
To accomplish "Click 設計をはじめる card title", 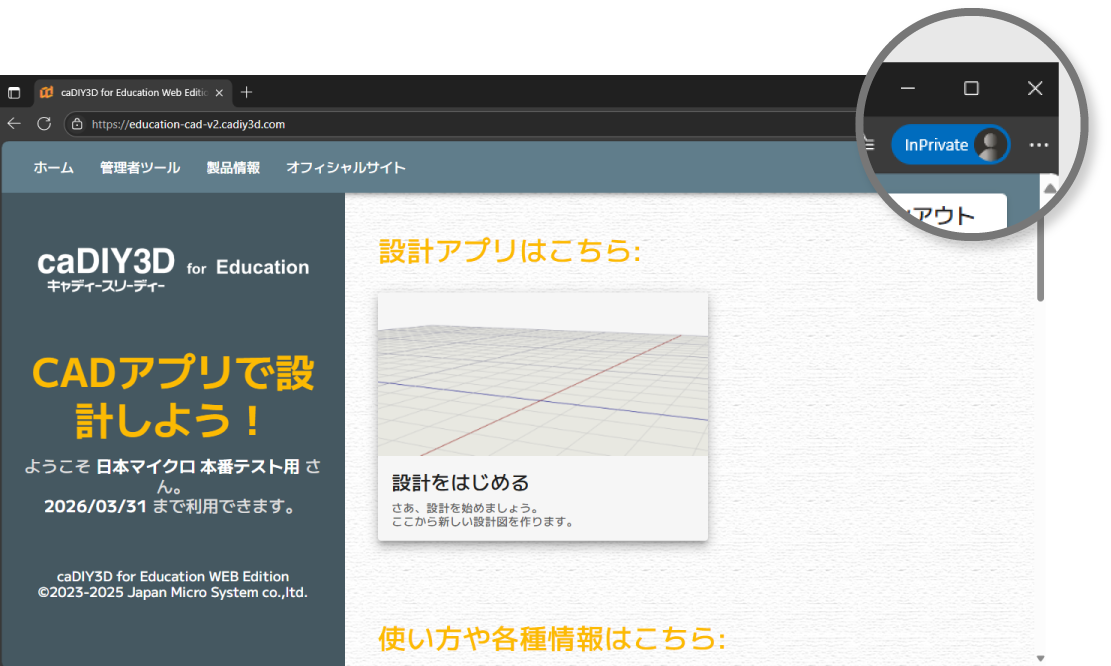I will (x=461, y=483).
